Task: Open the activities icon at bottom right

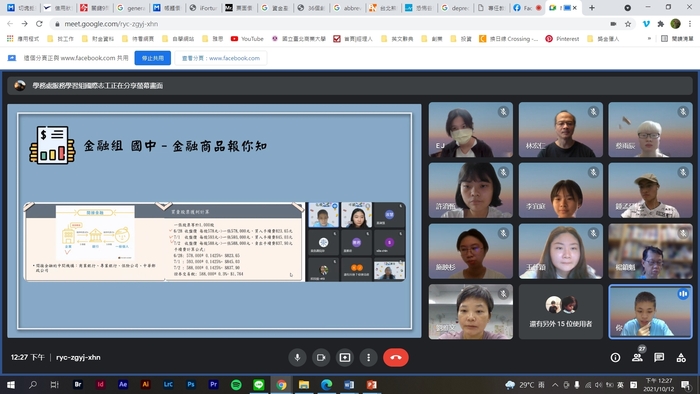Action: coord(681,357)
